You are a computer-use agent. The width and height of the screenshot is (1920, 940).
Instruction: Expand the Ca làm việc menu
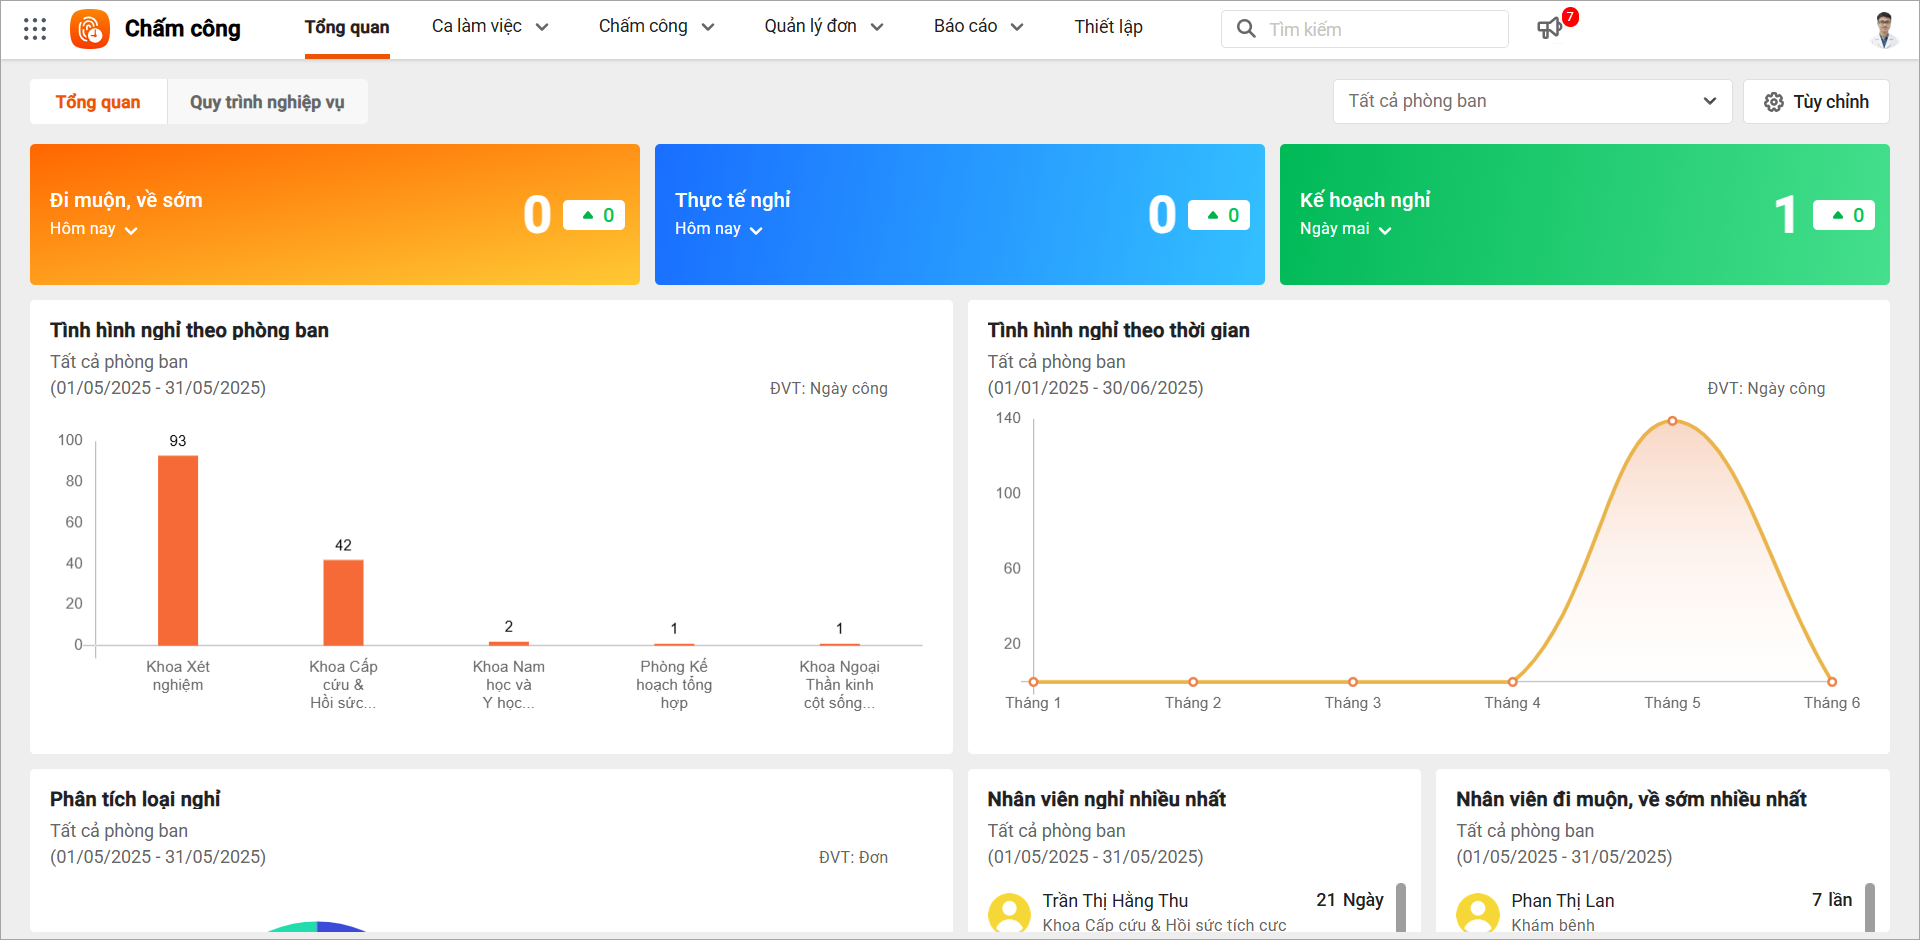pos(490,27)
